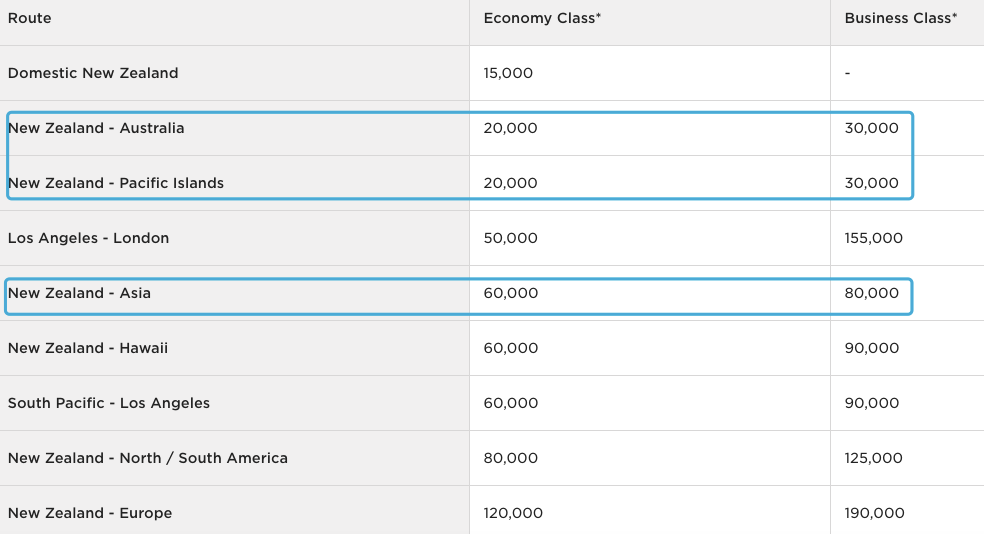Viewport: 984px width, 534px height.
Task: Click Los Angeles - London economy 50,000
Action: point(510,238)
